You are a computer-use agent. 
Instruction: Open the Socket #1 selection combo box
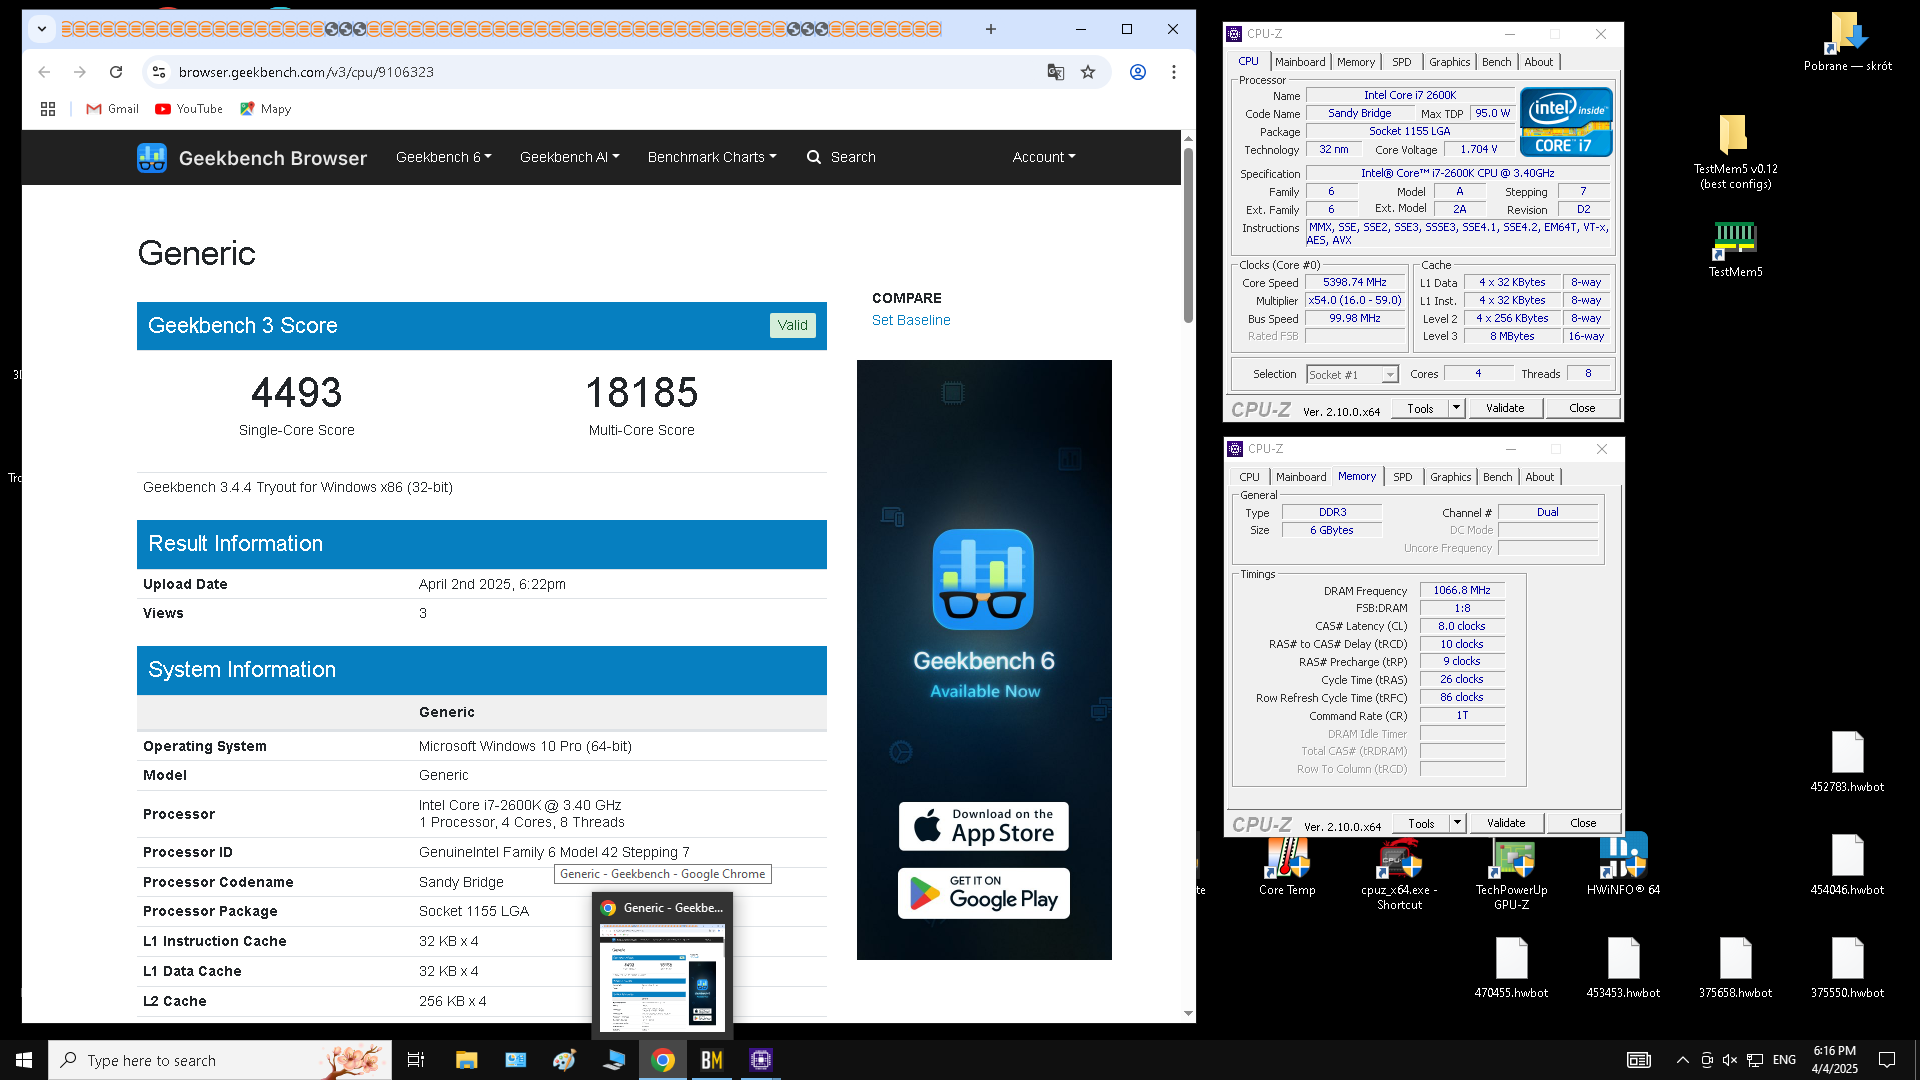pyautogui.click(x=1352, y=375)
